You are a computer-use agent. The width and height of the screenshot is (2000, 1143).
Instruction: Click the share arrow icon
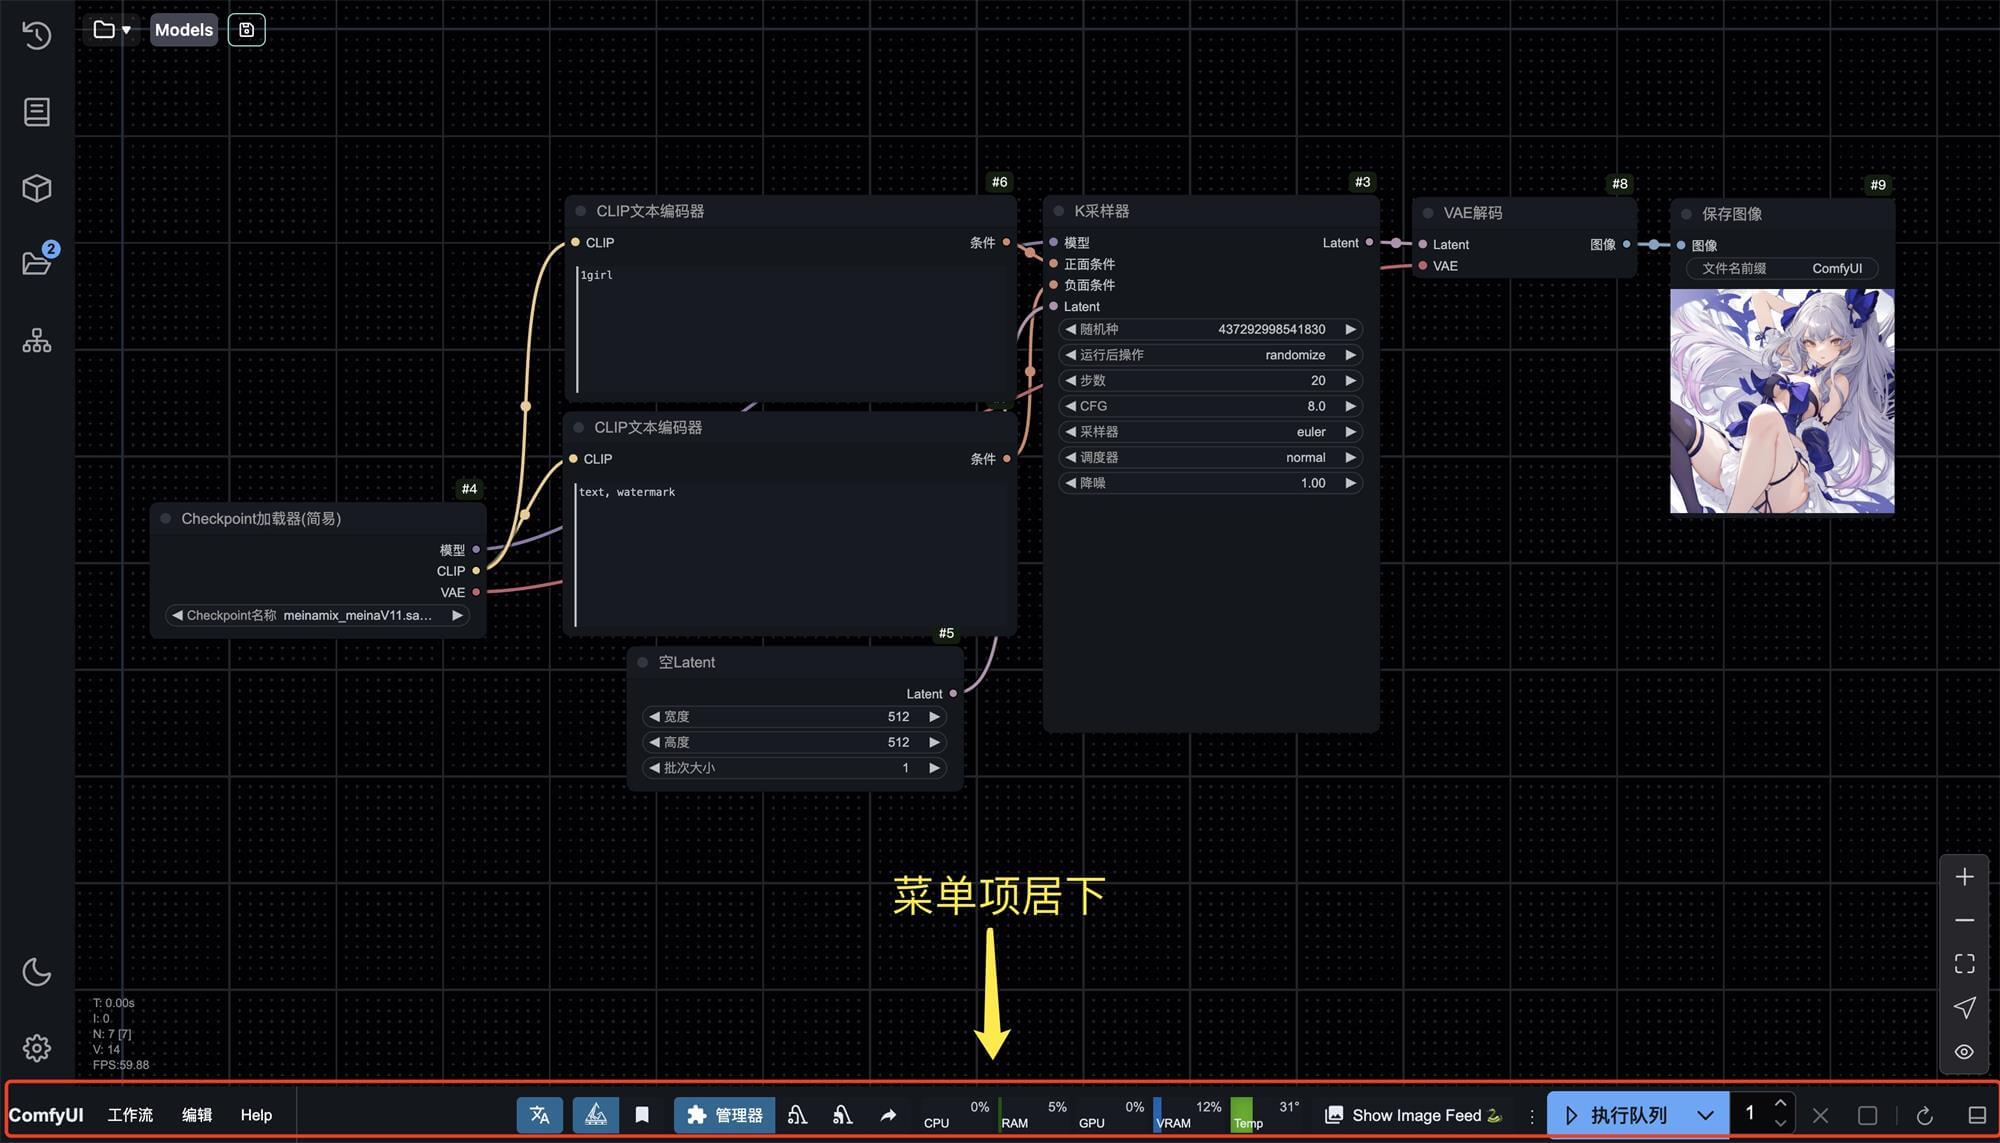(x=888, y=1115)
